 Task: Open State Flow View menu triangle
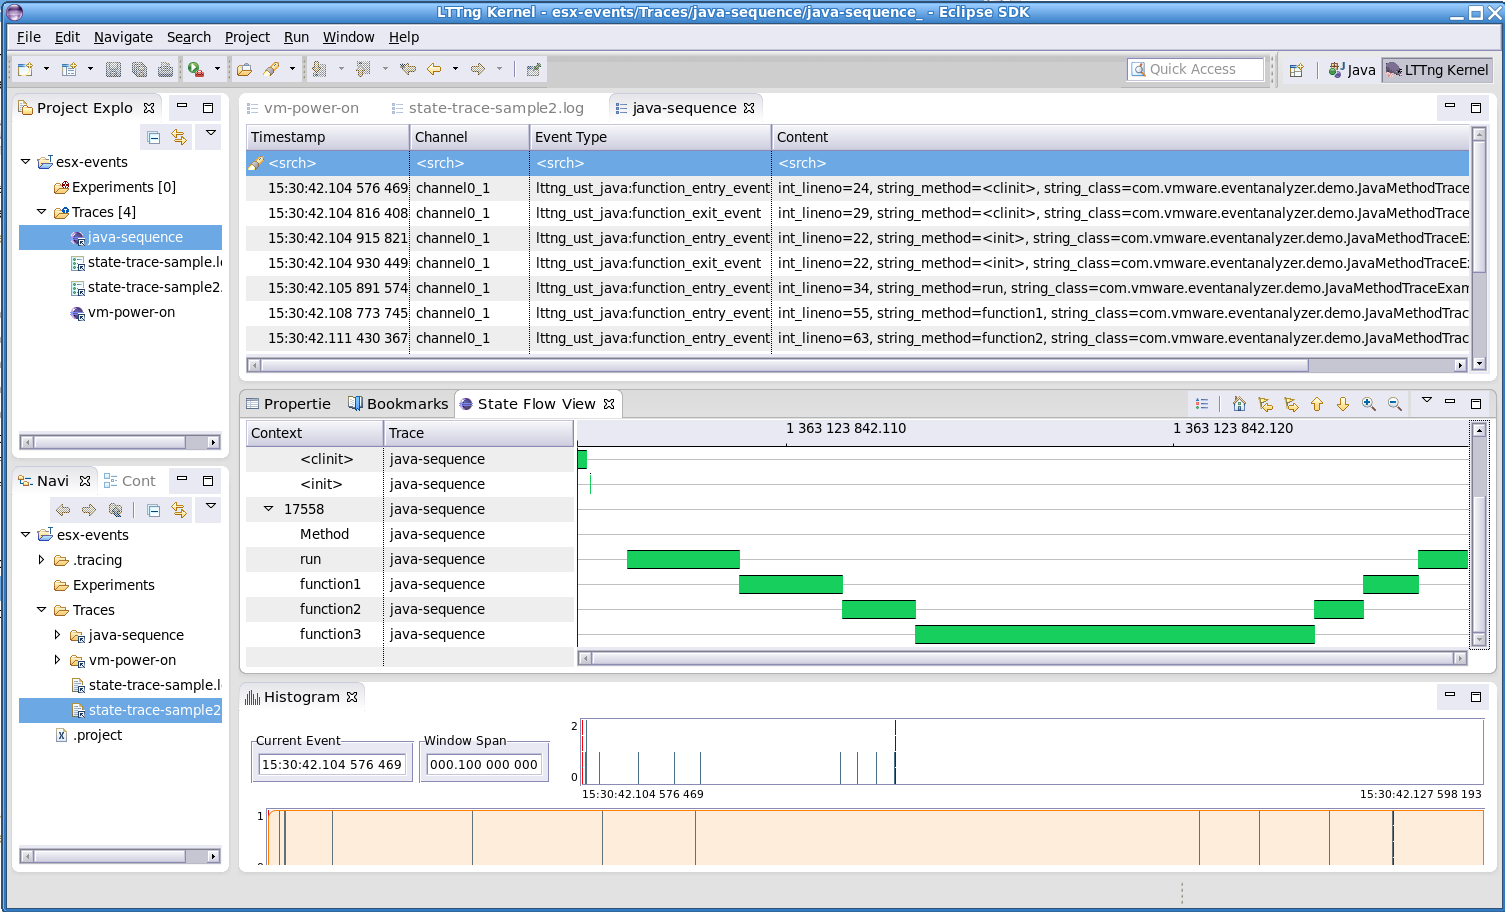pyautogui.click(x=1427, y=400)
